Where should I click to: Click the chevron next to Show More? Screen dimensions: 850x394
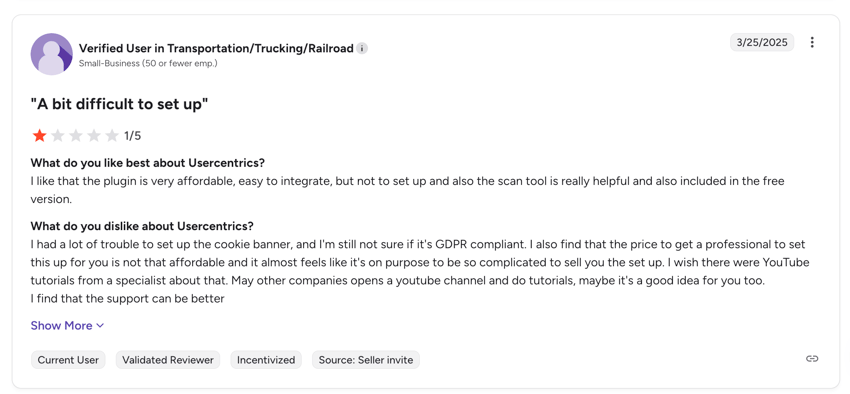coord(100,326)
